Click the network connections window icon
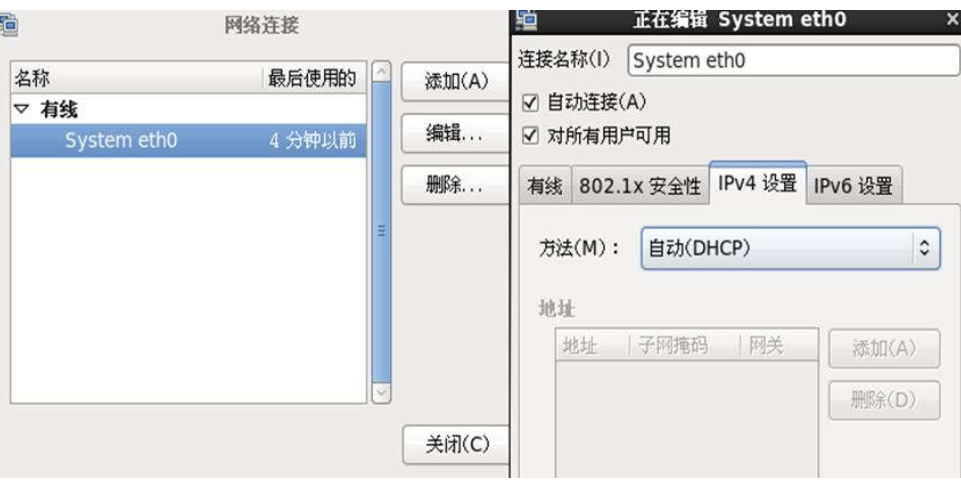 [x=9, y=24]
